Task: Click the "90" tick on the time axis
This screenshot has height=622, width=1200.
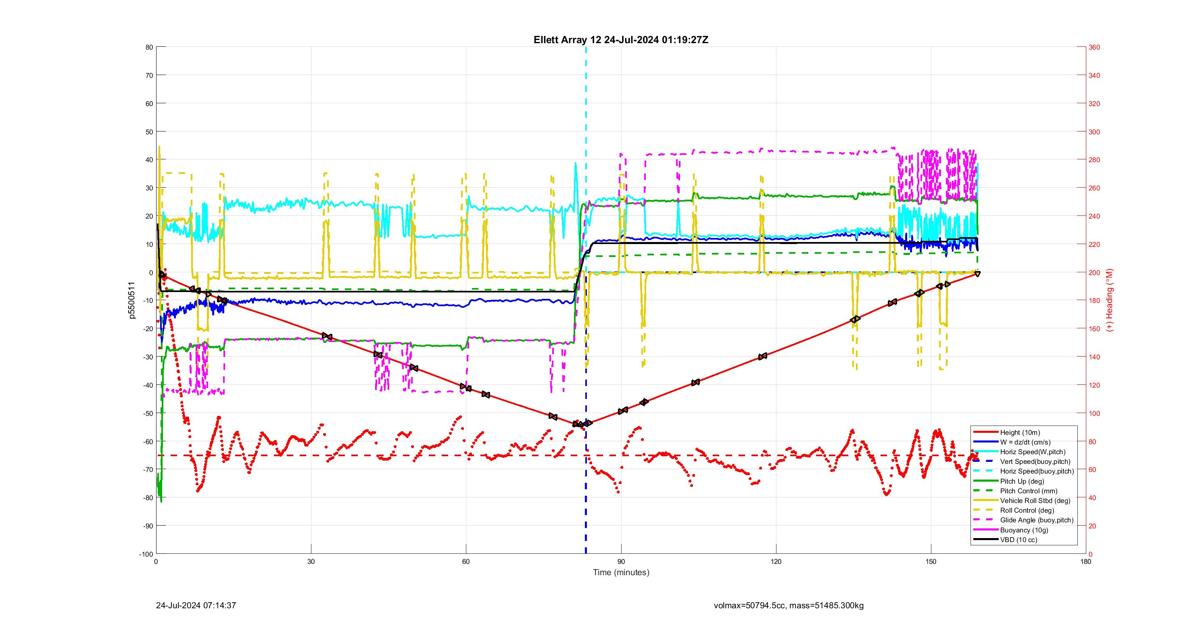Action: (x=621, y=562)
